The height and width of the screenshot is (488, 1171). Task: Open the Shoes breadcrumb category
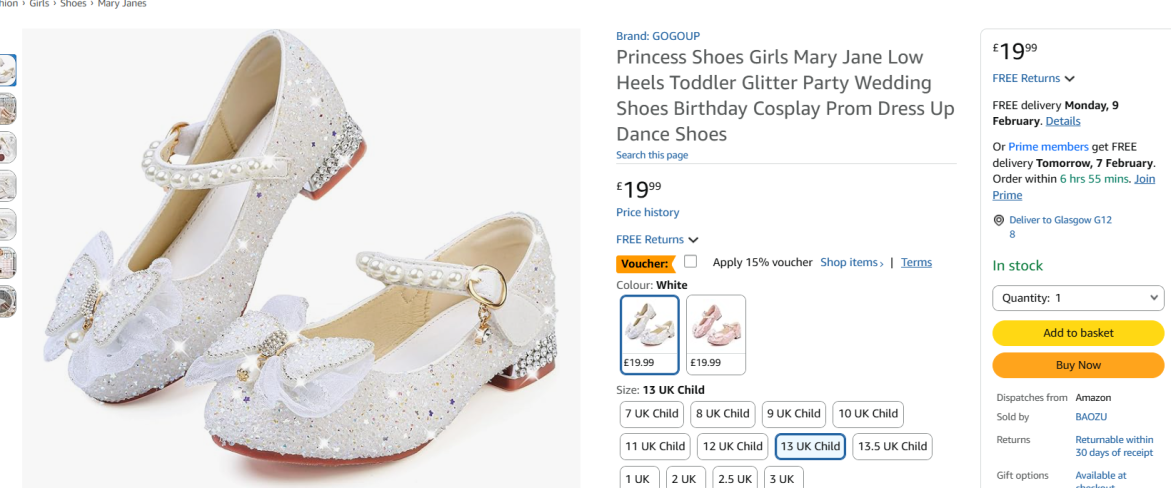(73, 4)
